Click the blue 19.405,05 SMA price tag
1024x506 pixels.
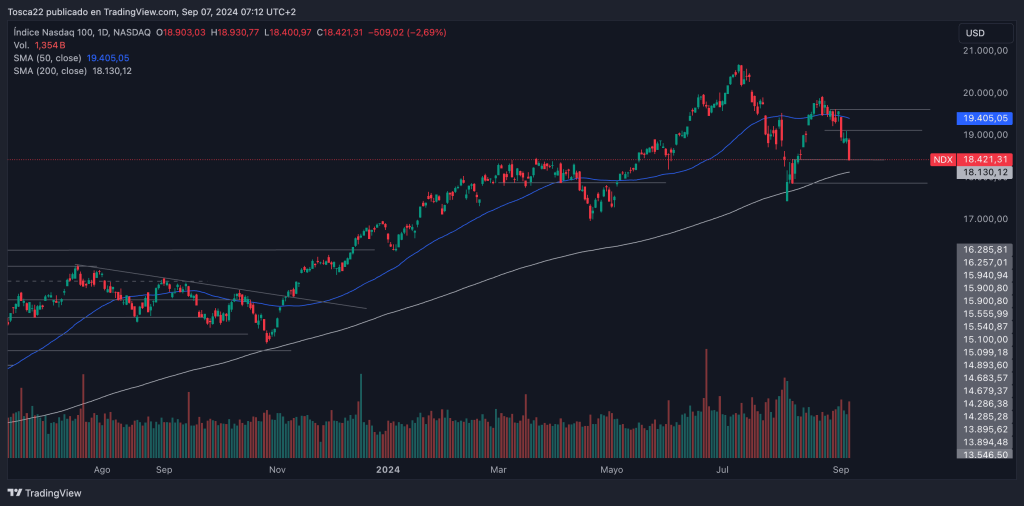(984, 117)
